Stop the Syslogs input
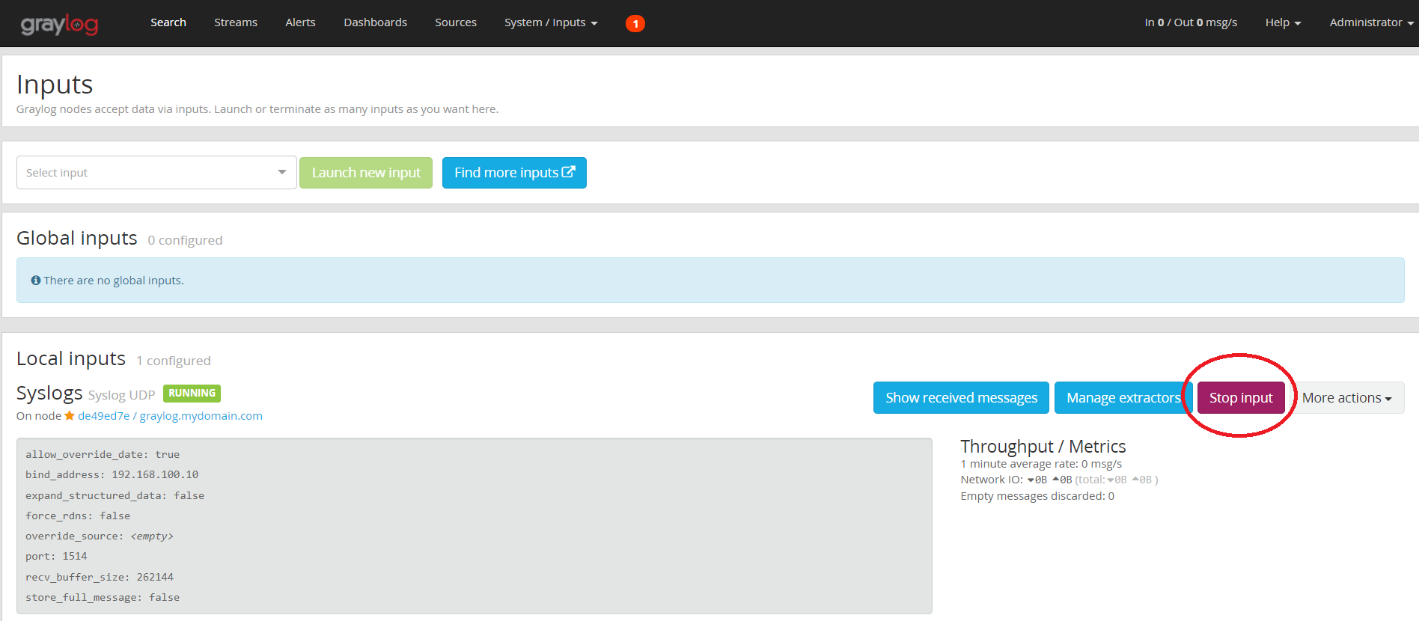This screenshot has width=1428, height=621. point(1241,398)
